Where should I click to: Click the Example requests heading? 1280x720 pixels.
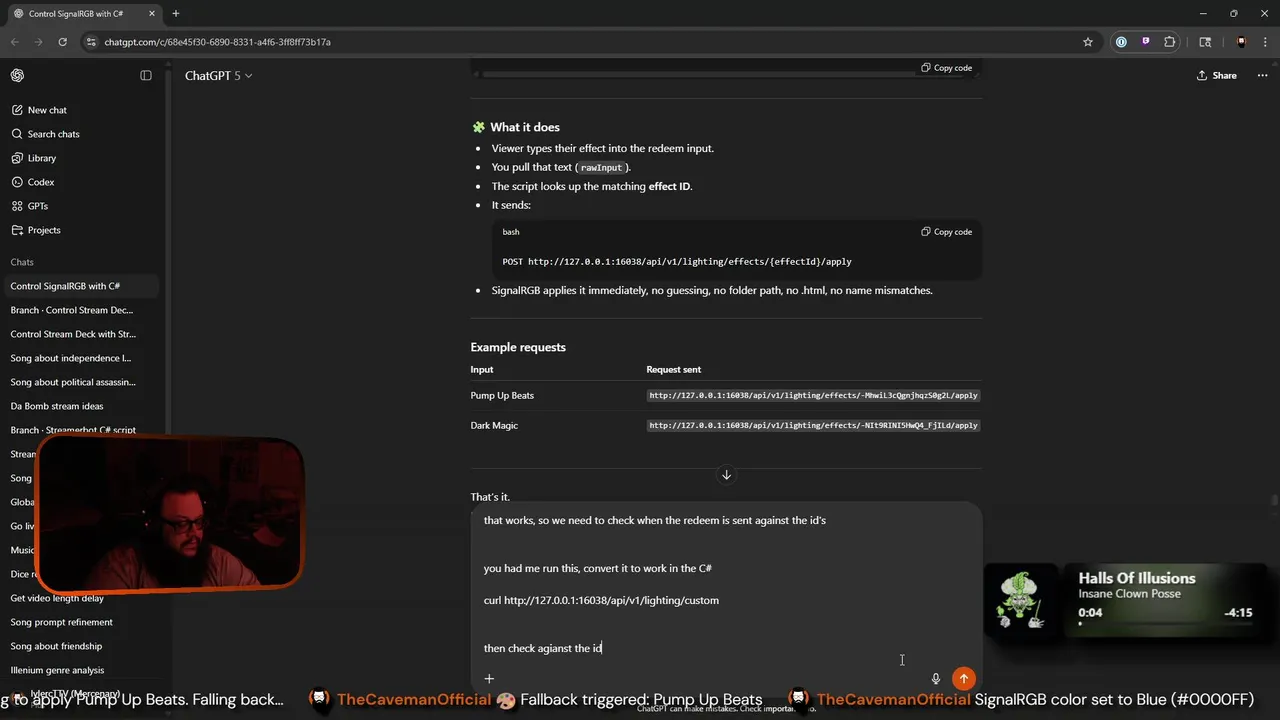(518, 347)
